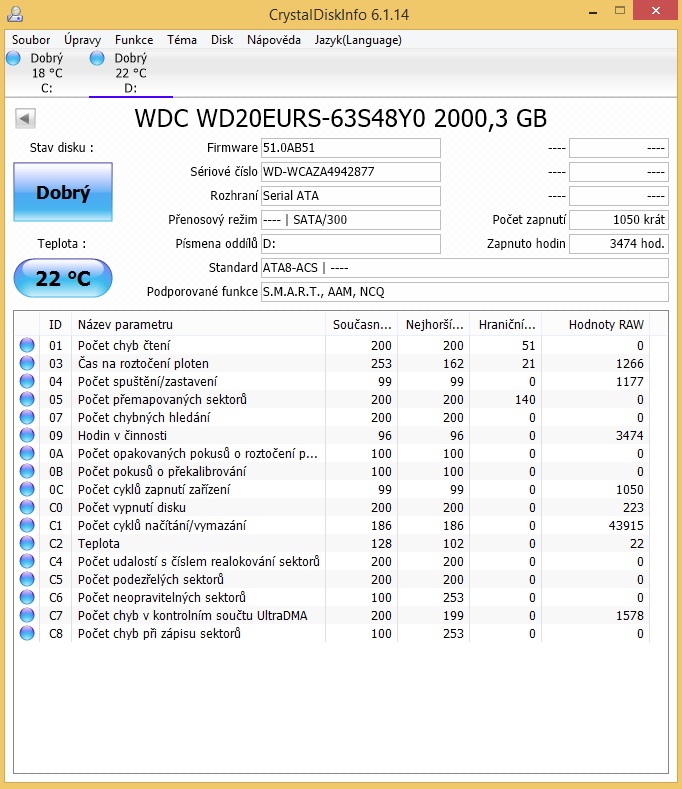The image size is (682, 789).
Task: Select drive D: Dobrý 22 °C tab
Action: coord(131,73)
